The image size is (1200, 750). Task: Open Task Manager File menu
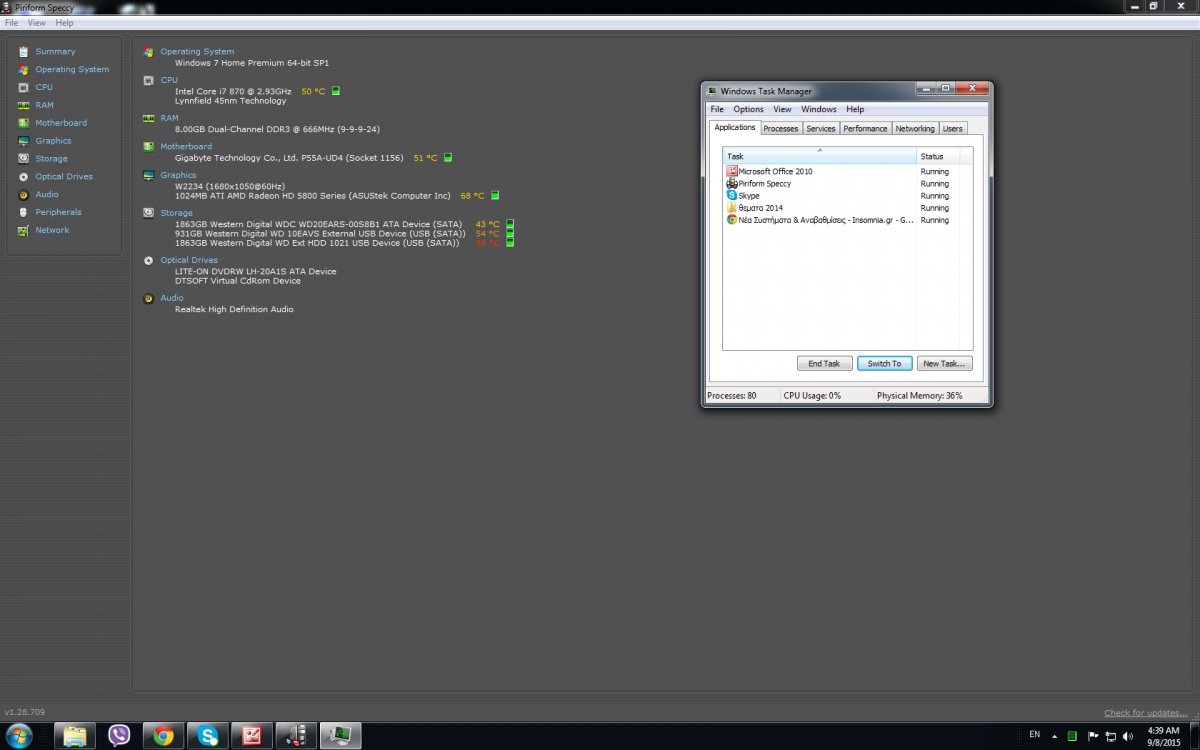click(x=717, y=109)
